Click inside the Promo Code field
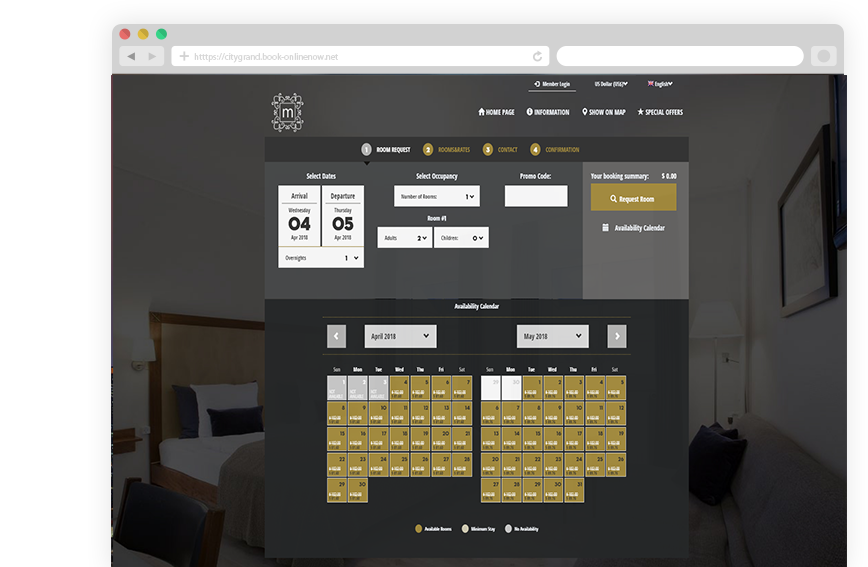Image resolution: width=868 pixels, height=567 pixels. (x=536, y=197)
